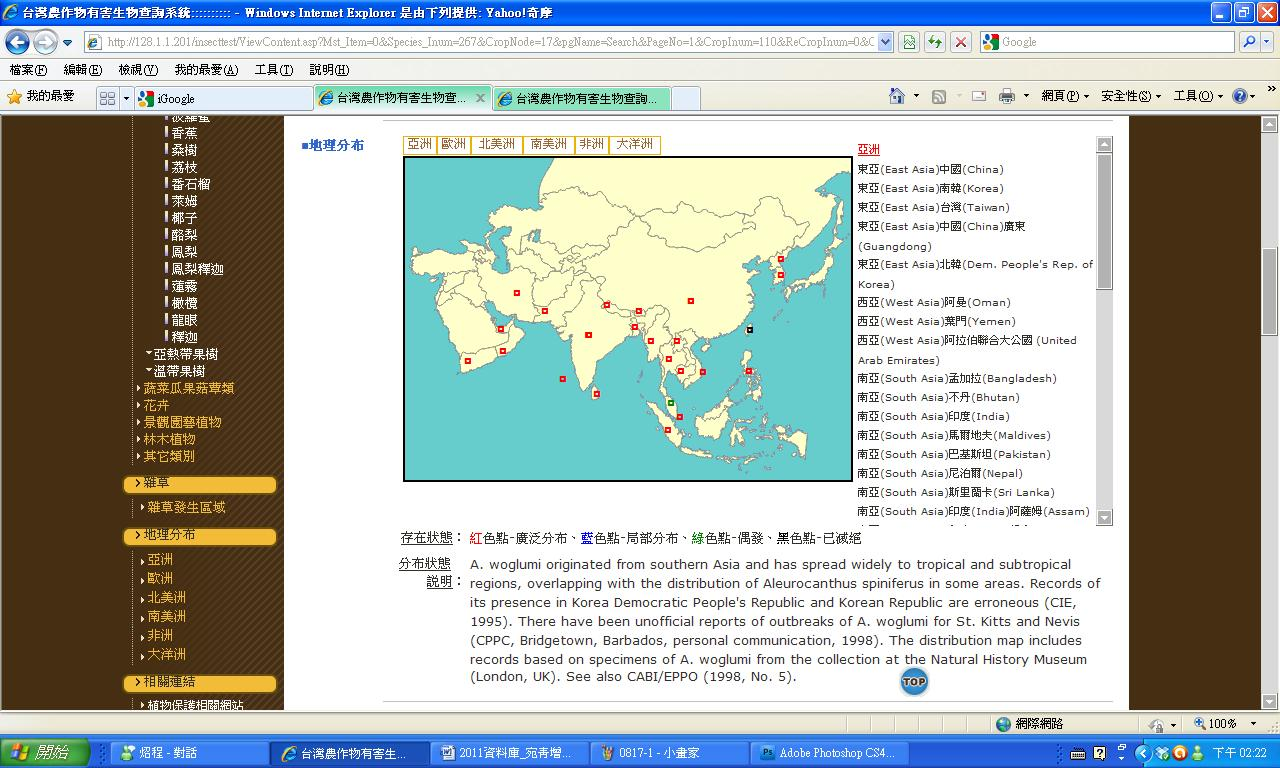Click the browser Back arrow button
The width and height of the screenshot is (1280, 768).
click(x=17, y=42)
